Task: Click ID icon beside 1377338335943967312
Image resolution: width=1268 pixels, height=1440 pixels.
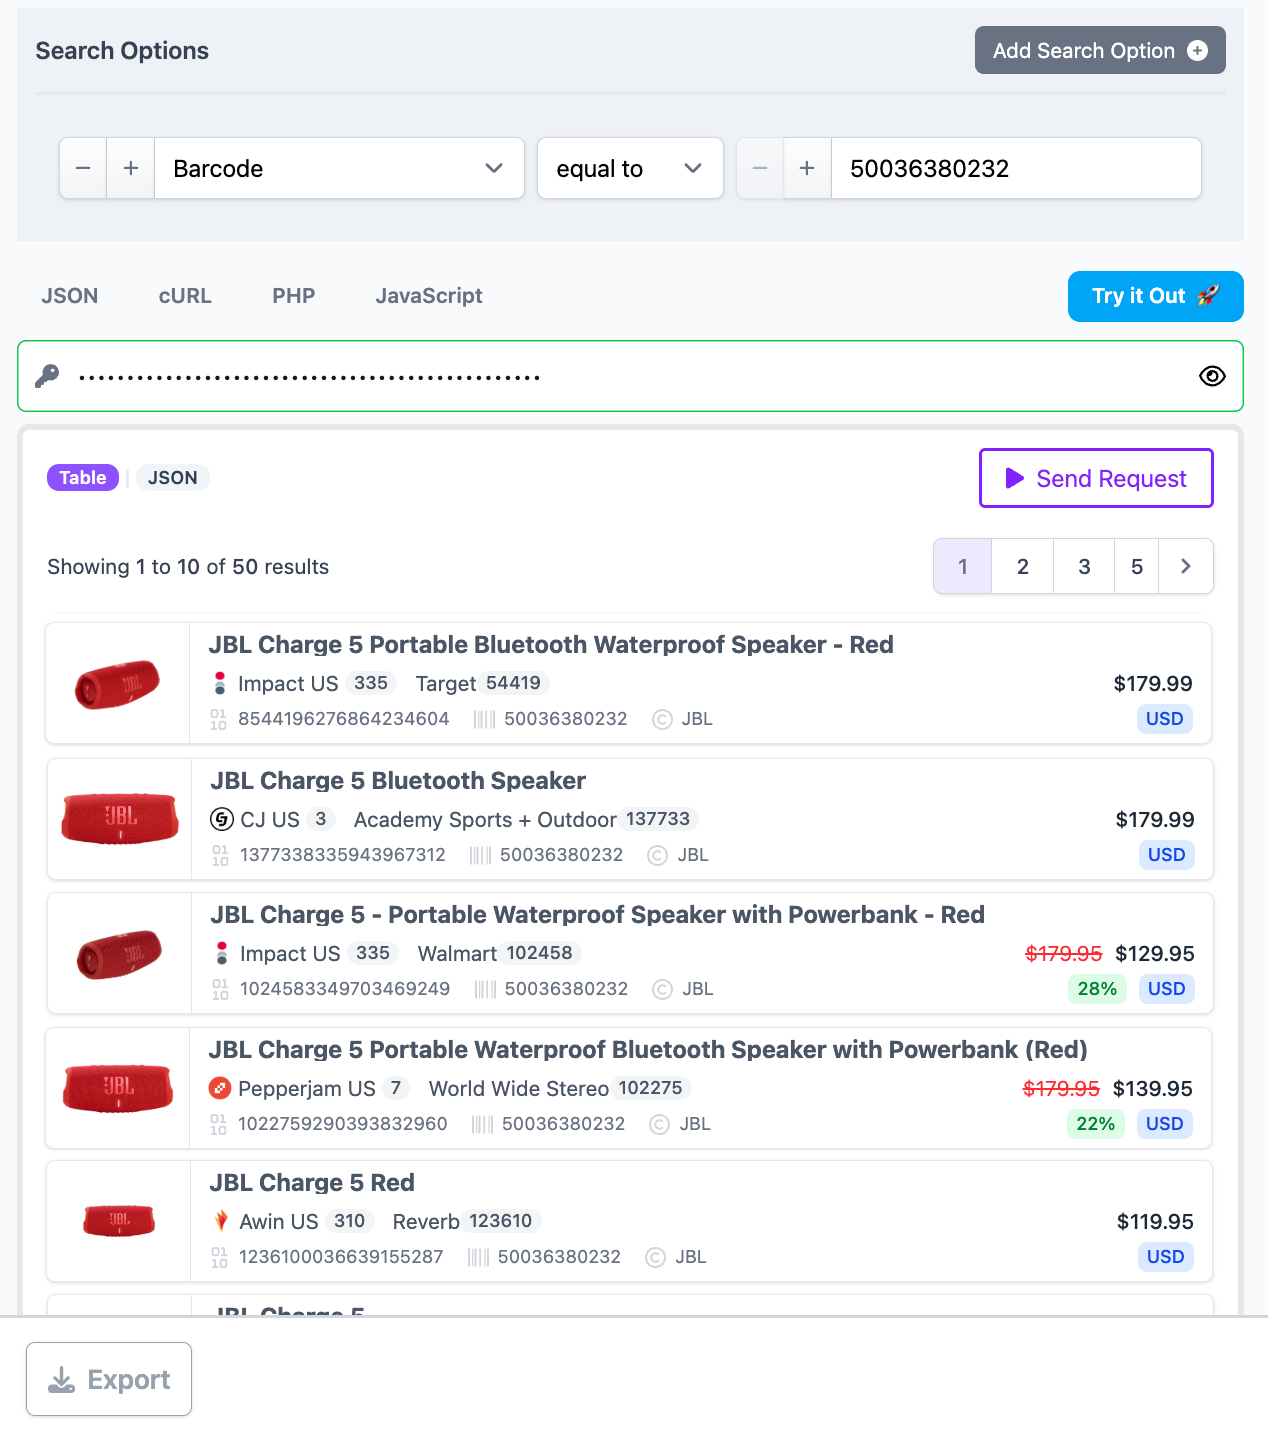Action: point(221,855)
